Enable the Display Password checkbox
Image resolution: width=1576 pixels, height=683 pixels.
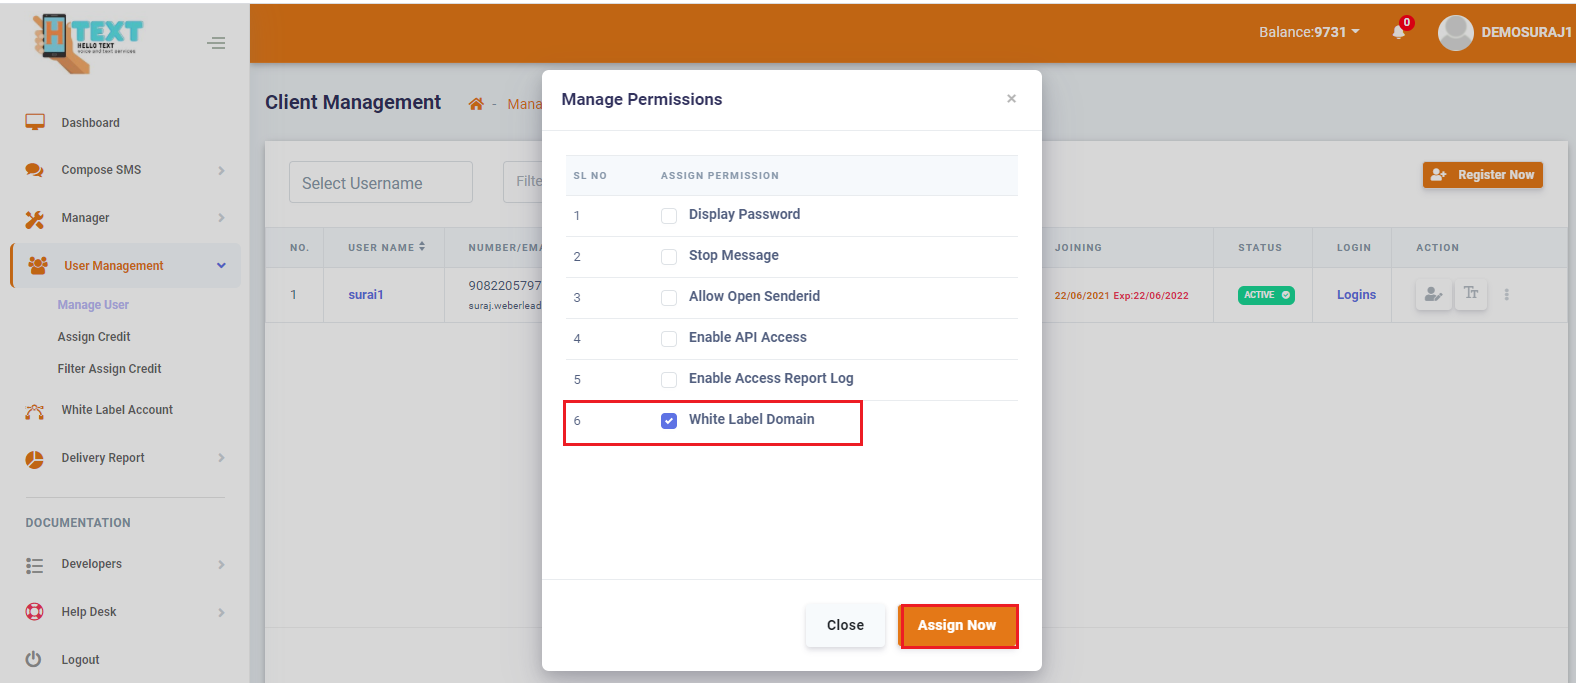click(669, 215)
